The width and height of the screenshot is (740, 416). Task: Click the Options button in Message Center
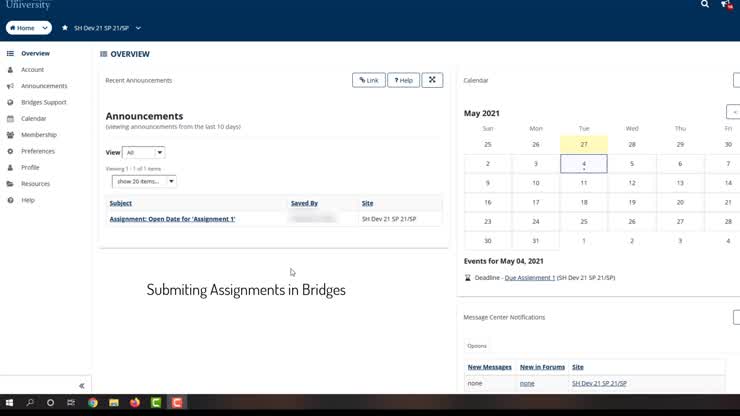coord(477,346)
